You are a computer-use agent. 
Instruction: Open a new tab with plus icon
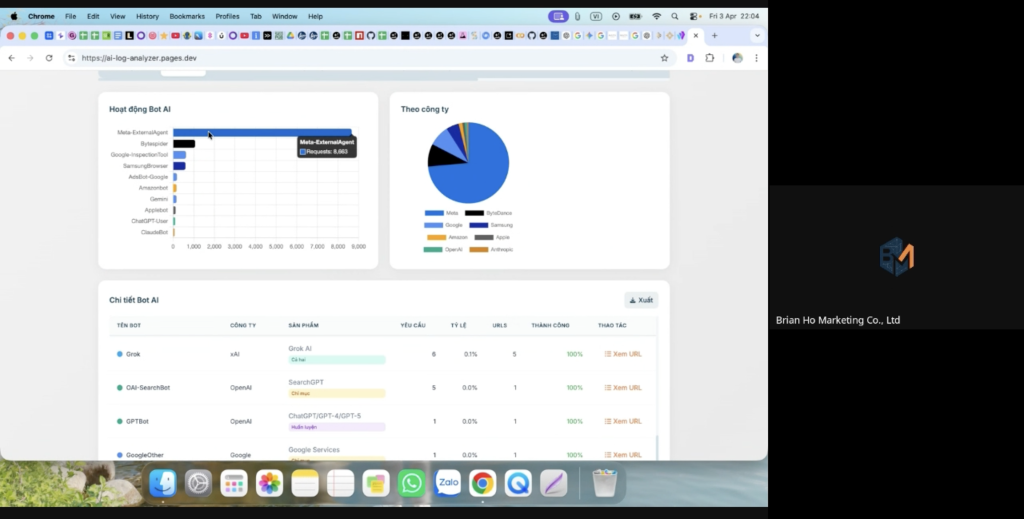click(x=714, y=35)
